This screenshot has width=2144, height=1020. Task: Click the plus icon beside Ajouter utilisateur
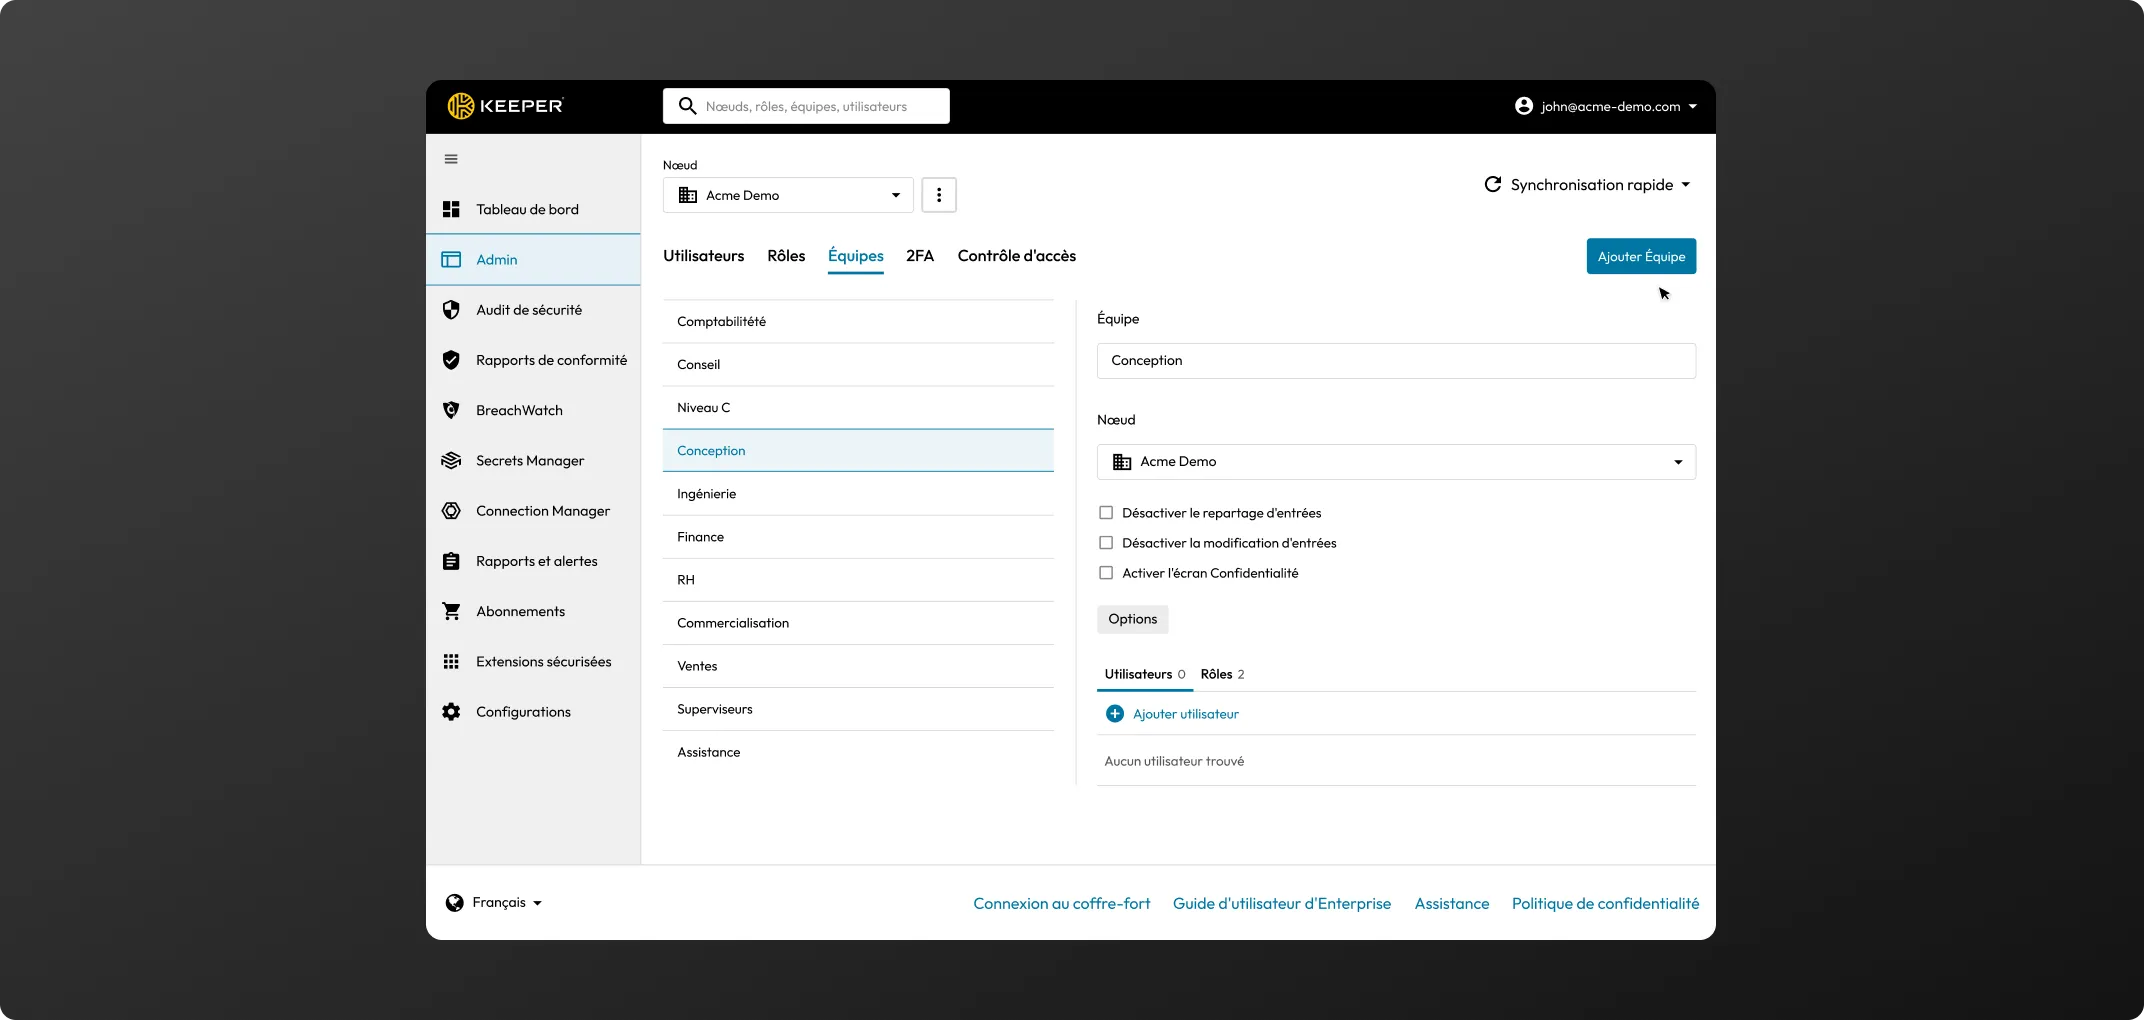1115,714
